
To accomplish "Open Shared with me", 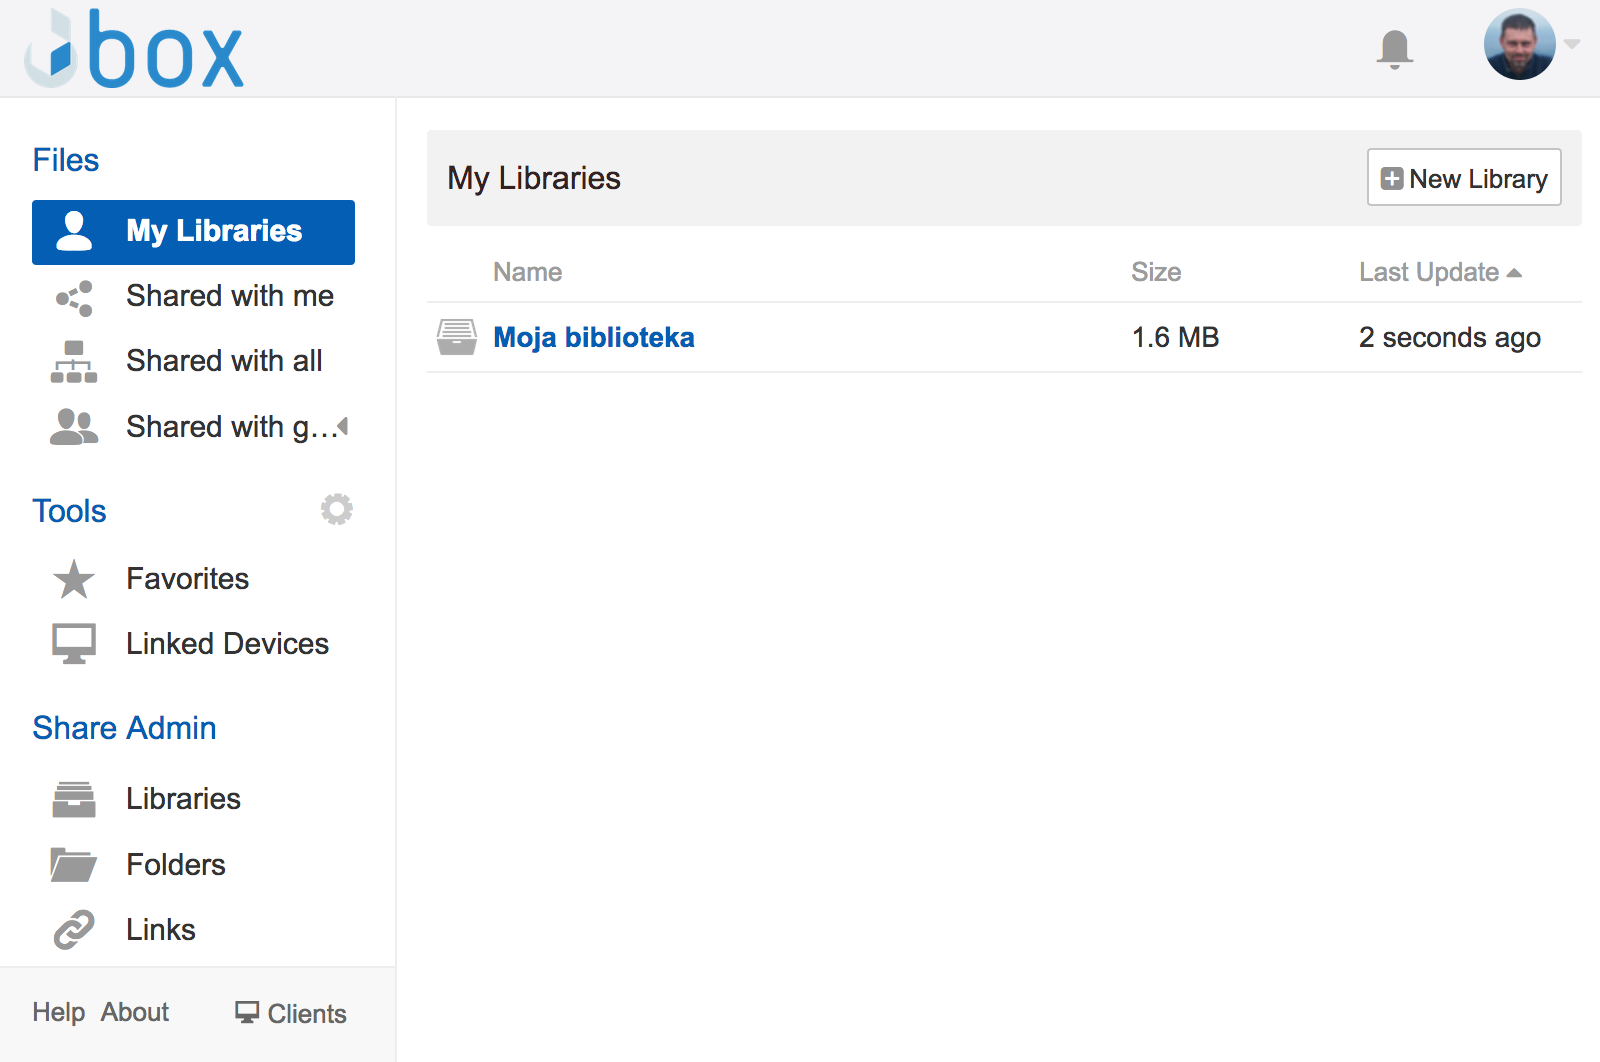I will [230, 296].
